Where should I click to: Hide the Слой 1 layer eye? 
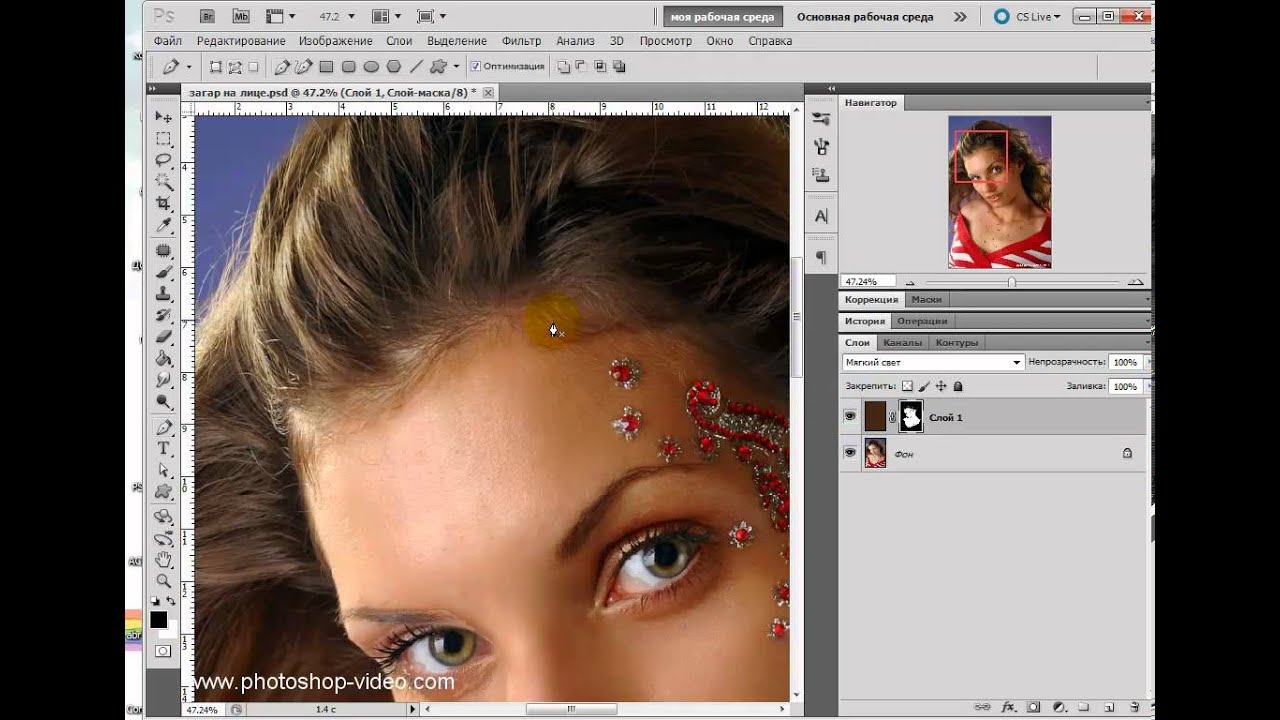coord(850,417)
